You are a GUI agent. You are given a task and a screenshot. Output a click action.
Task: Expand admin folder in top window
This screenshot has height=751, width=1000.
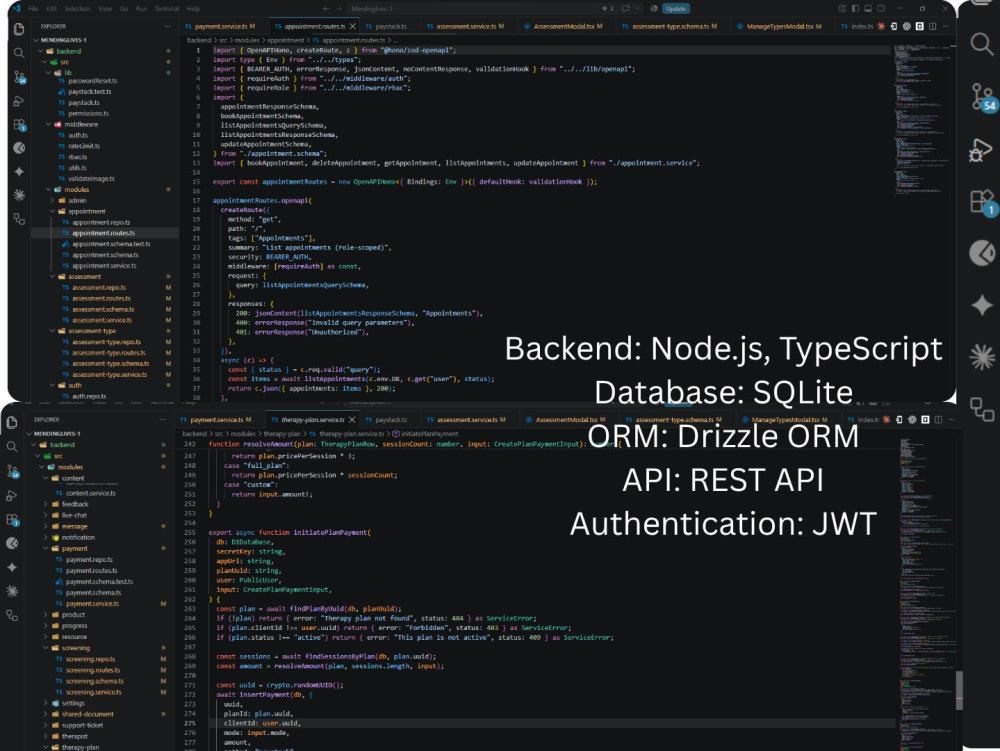[x=53, y=200]
